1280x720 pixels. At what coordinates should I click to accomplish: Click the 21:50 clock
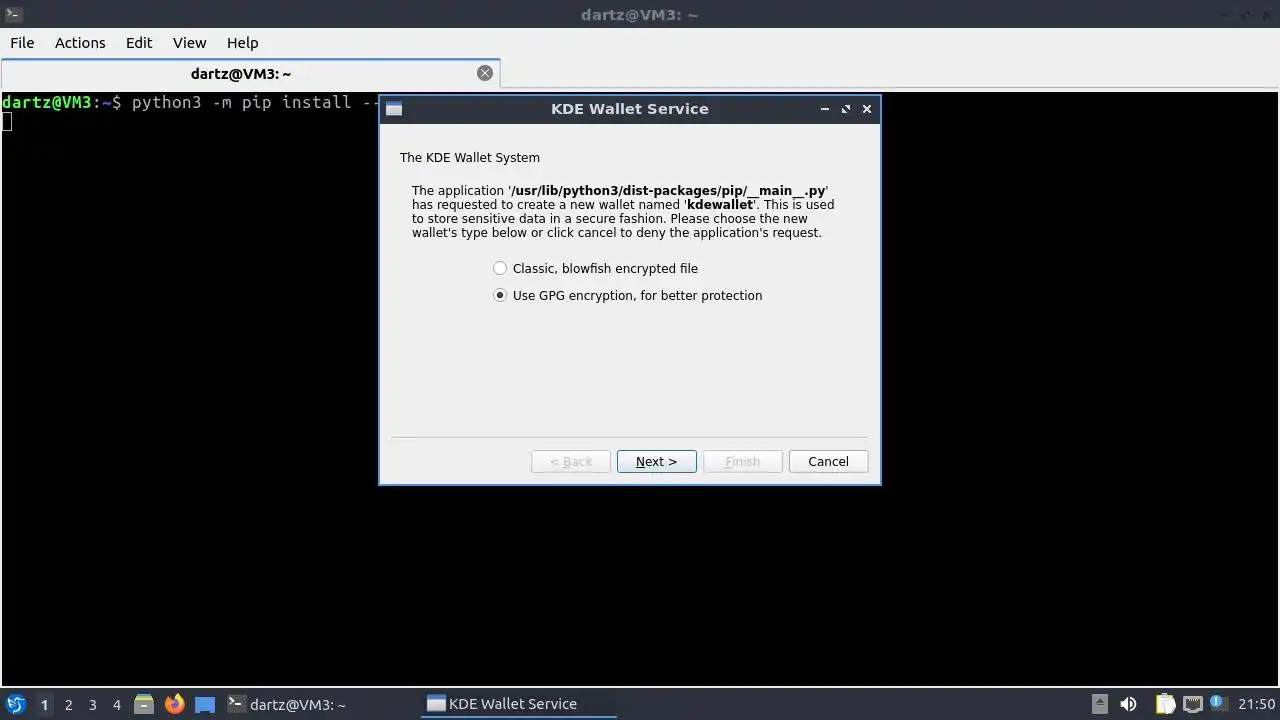(1256, 704)
